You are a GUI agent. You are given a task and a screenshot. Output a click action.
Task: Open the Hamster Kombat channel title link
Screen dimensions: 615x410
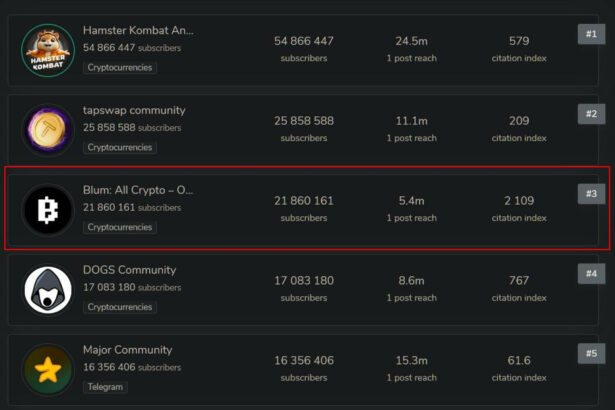(138, 30)
